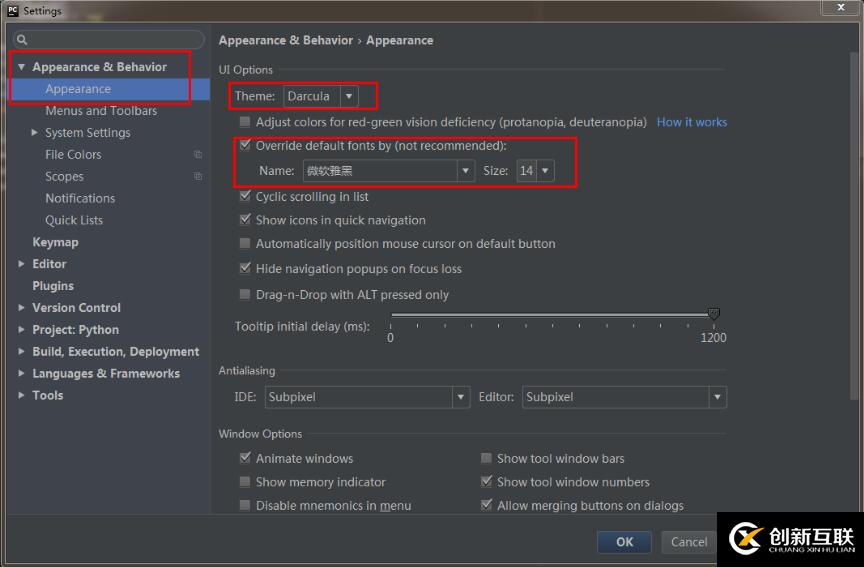Enable the Show memory indicator checkbox
Screen dimensions: 864x567
(245, 482)
